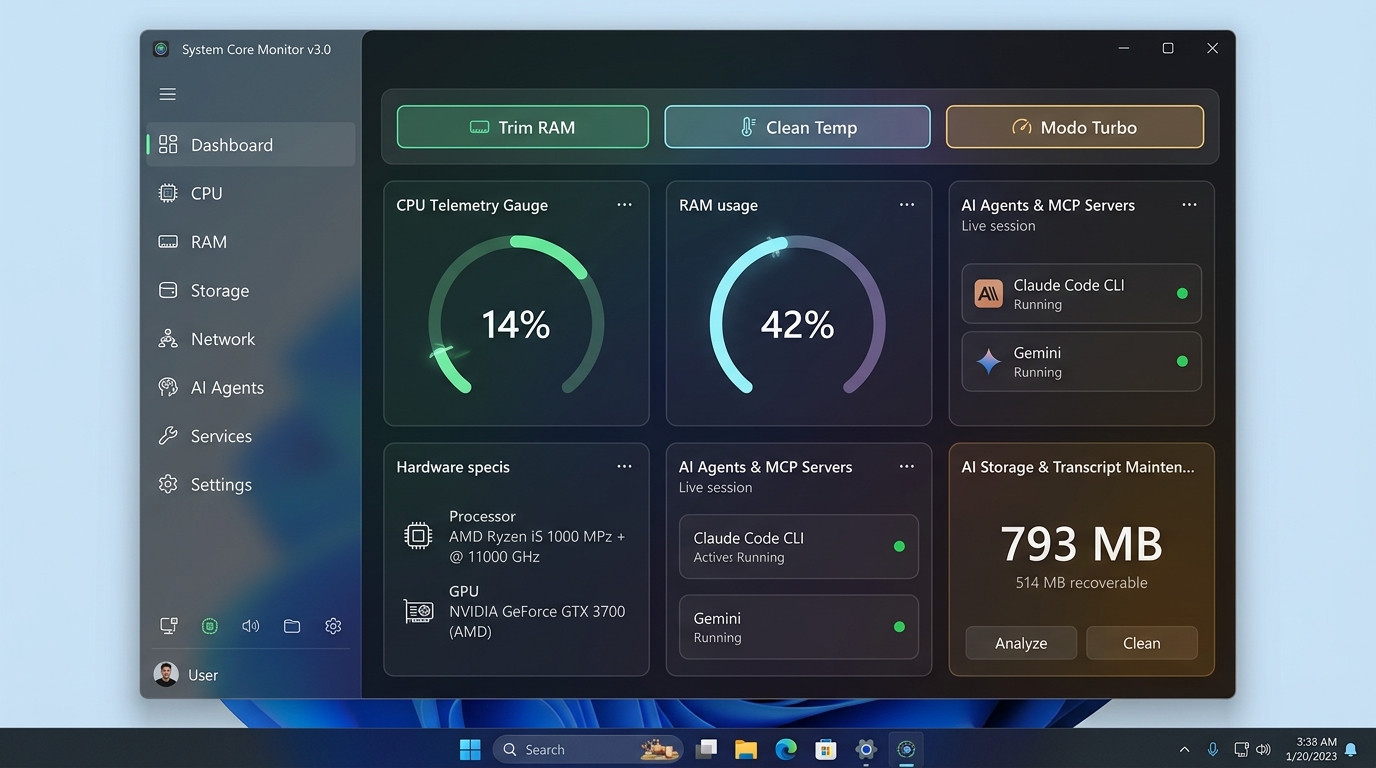
Task: Open the User profile avatar
Action: pyautogui.click(x=166, y=674)
